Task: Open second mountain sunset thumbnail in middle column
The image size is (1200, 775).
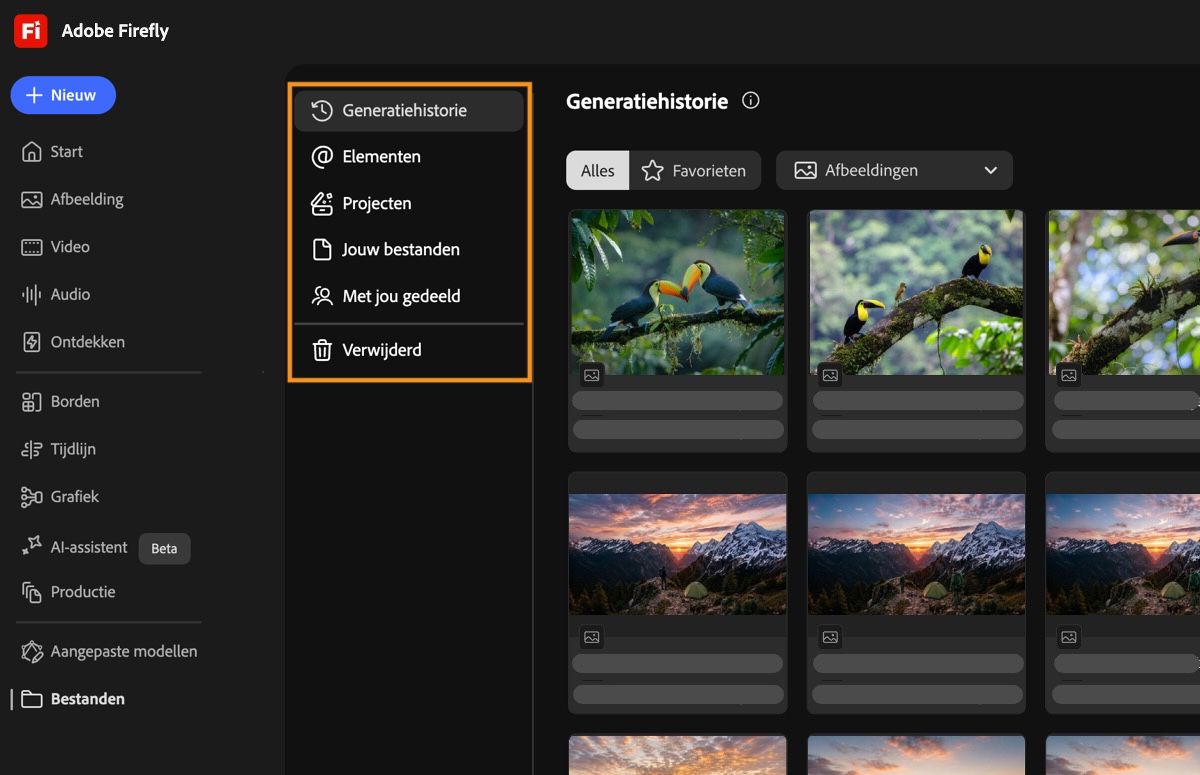Action: click(917, 554)
